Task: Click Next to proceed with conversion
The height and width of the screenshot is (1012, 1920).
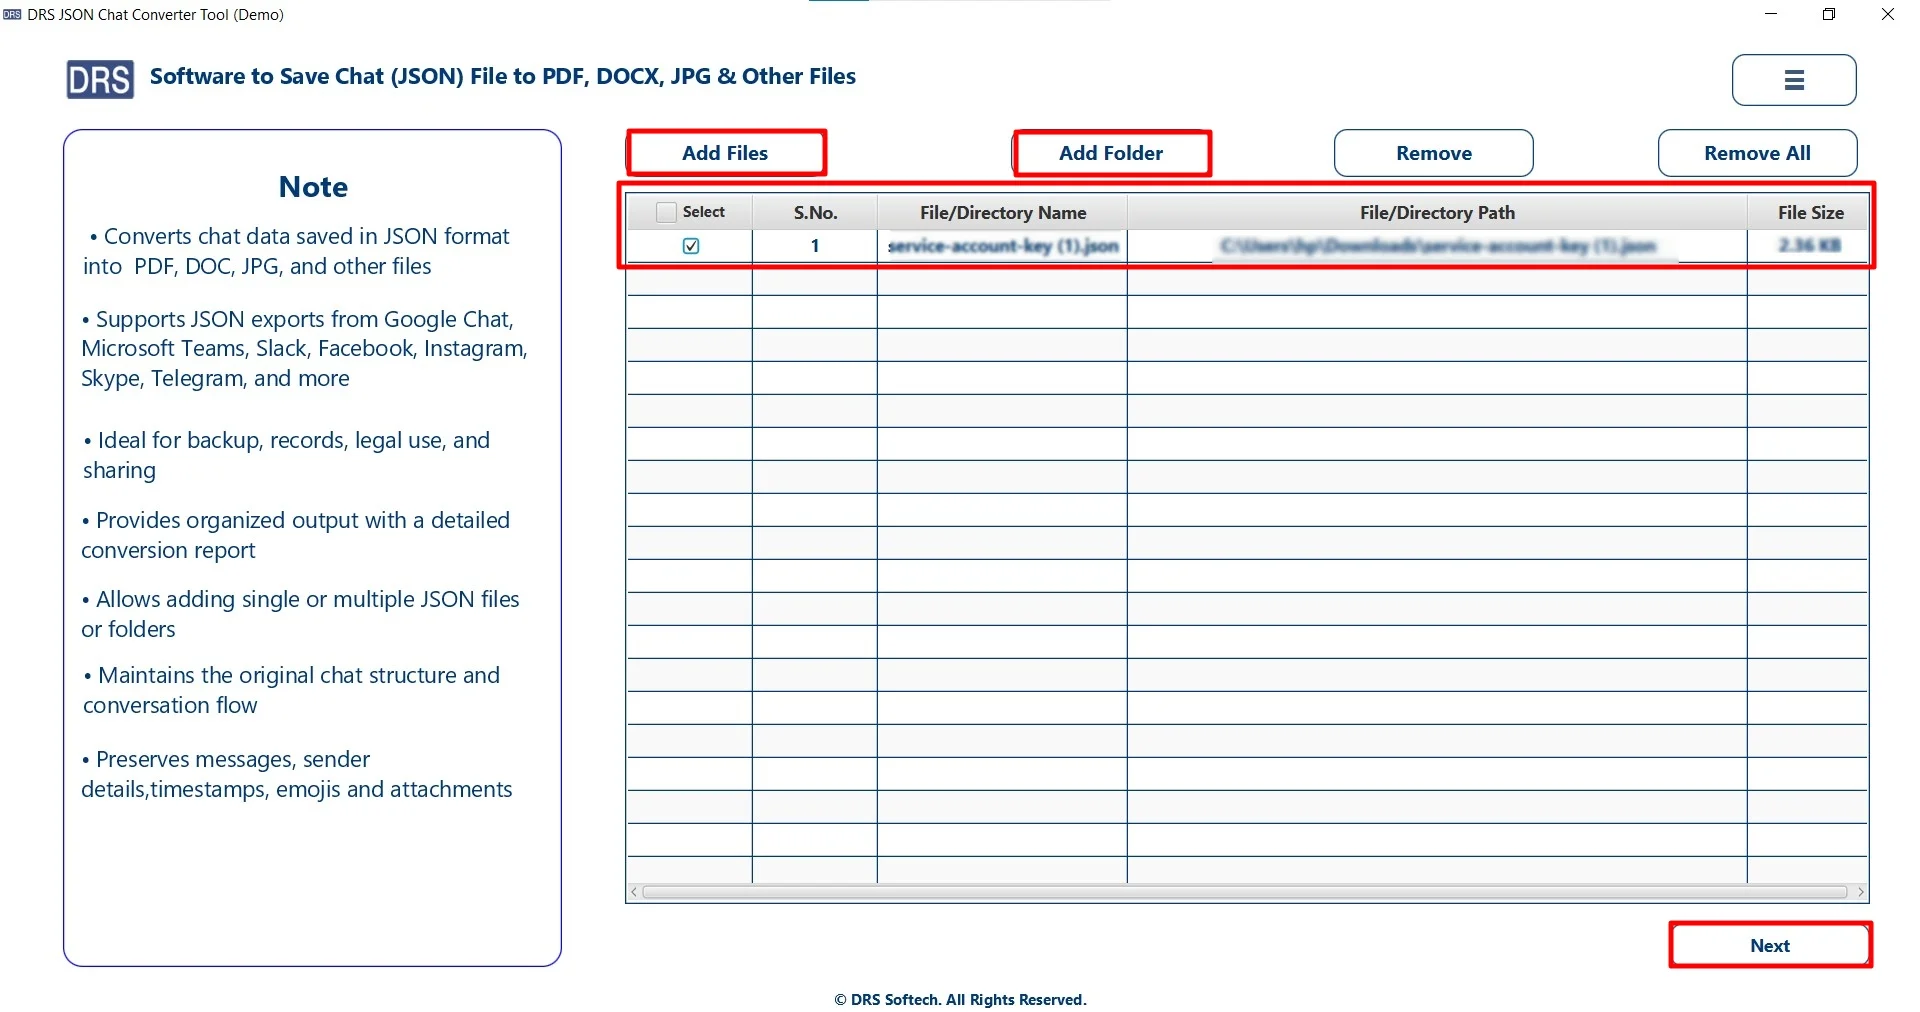Action: pos(1770,944)
